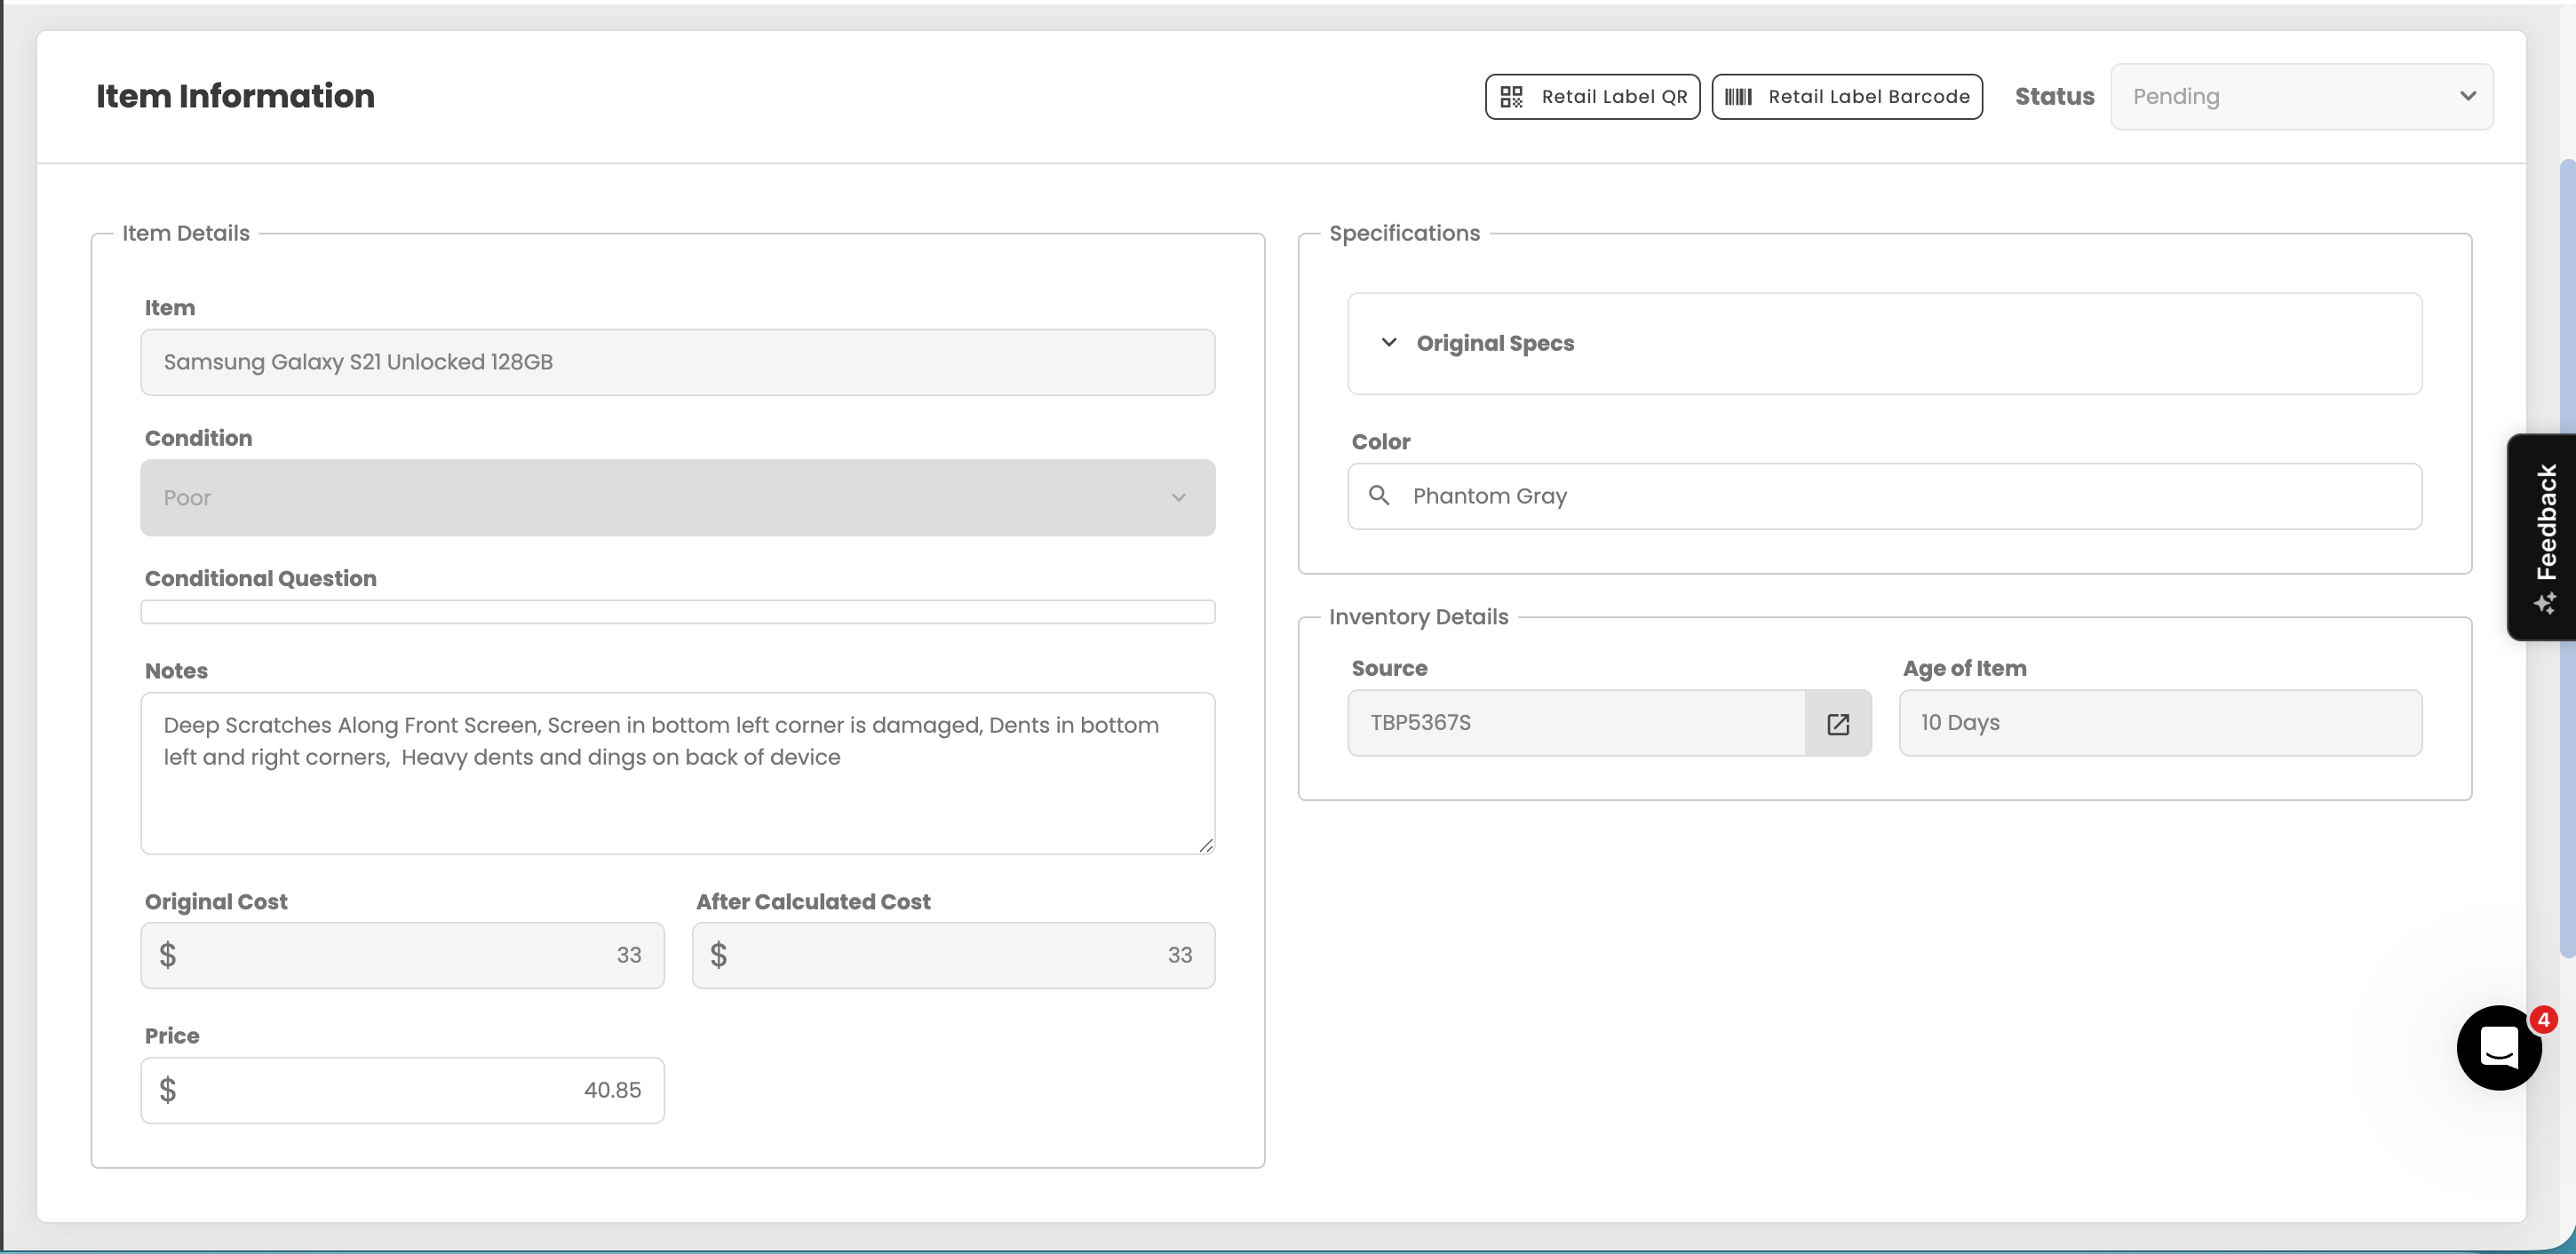Click the Retail Label Barcode button
Viewport: 2576px width, 1254px height.
[1846, 96]
